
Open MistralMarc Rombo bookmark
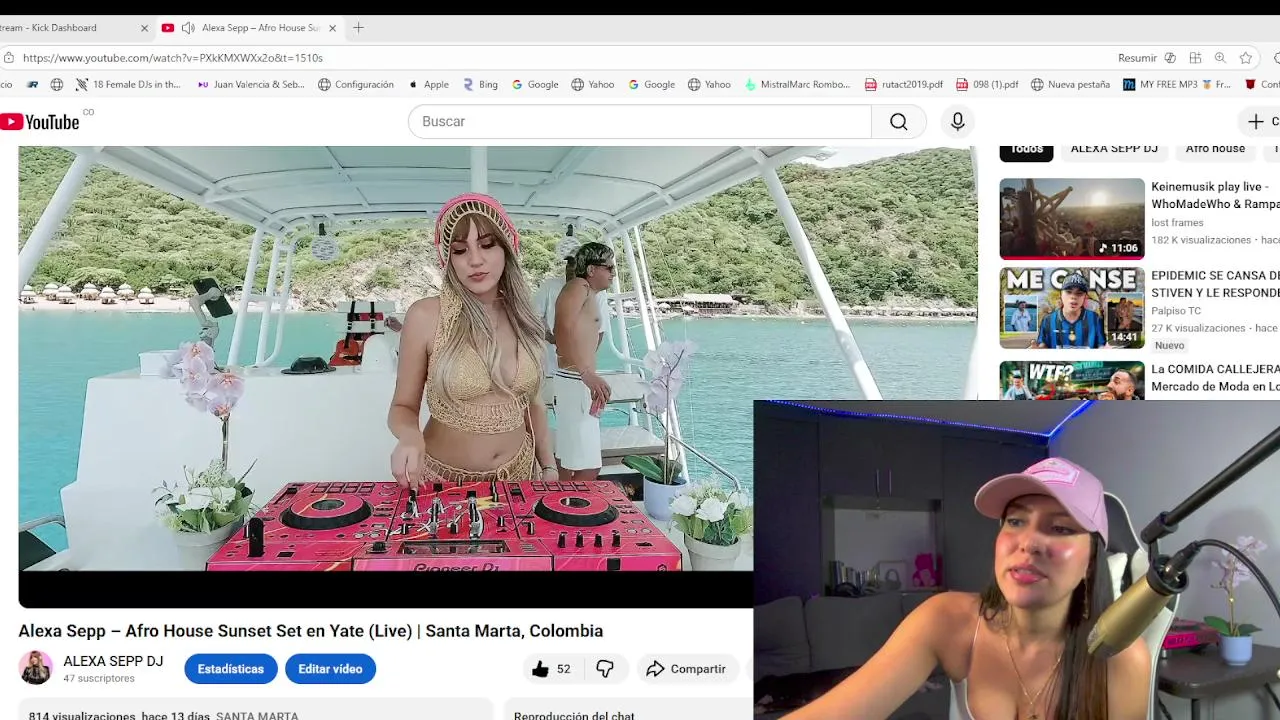(x=797, y=85)
